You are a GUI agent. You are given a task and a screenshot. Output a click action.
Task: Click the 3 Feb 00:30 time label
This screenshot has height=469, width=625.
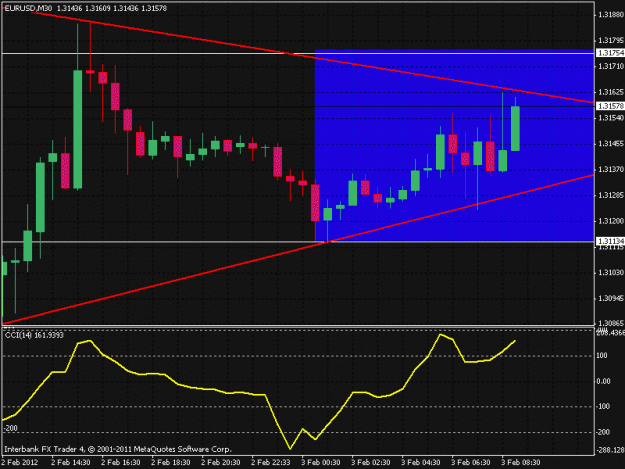pyautogui.click(x=320, y=462)
